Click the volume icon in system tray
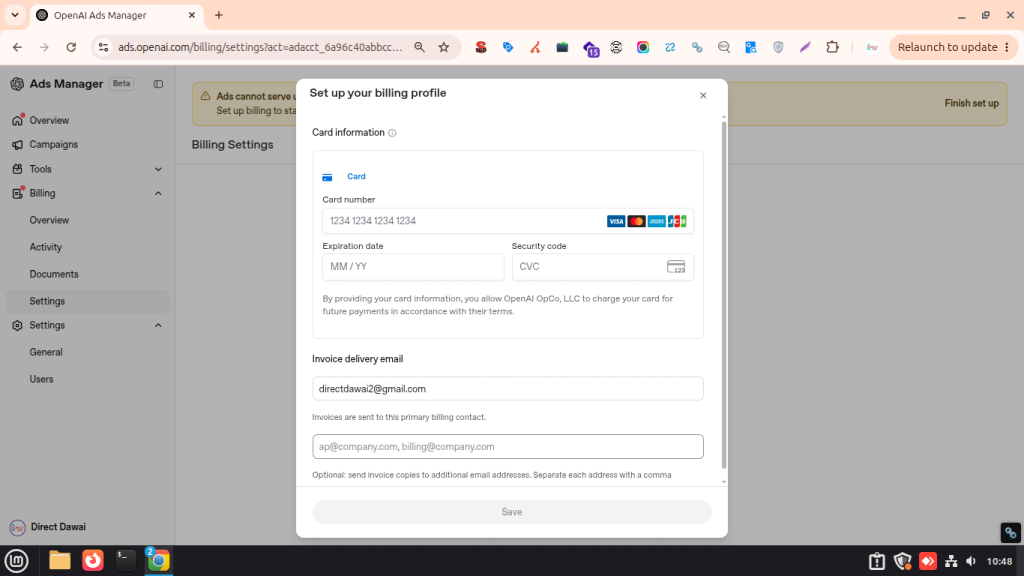The height and width of the screenshot is (576, 1024). [x=971, y=561]
